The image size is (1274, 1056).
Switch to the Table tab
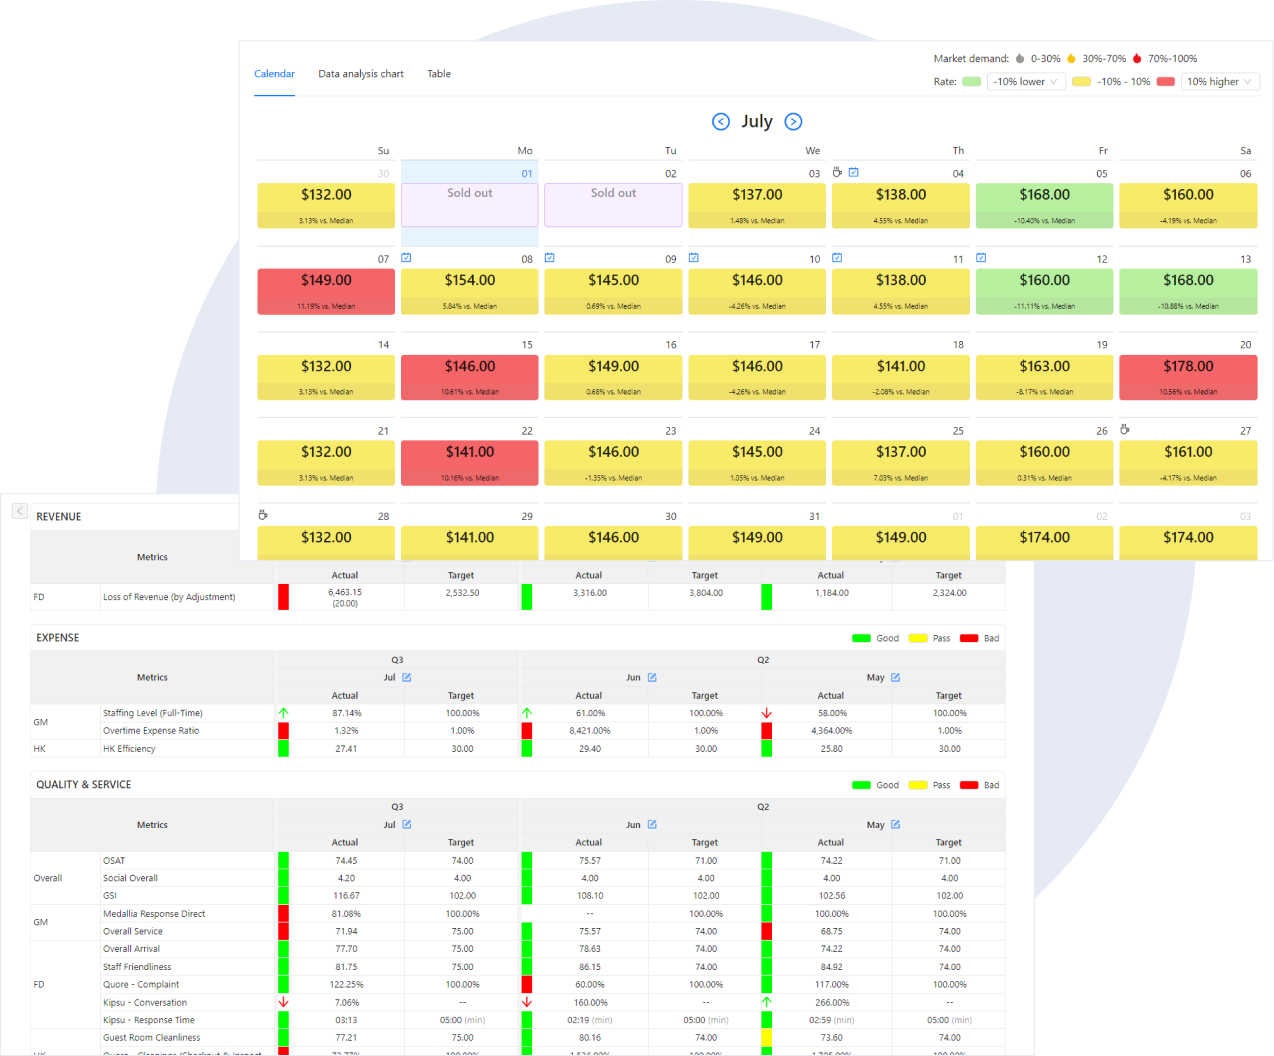tap(439, 74)
